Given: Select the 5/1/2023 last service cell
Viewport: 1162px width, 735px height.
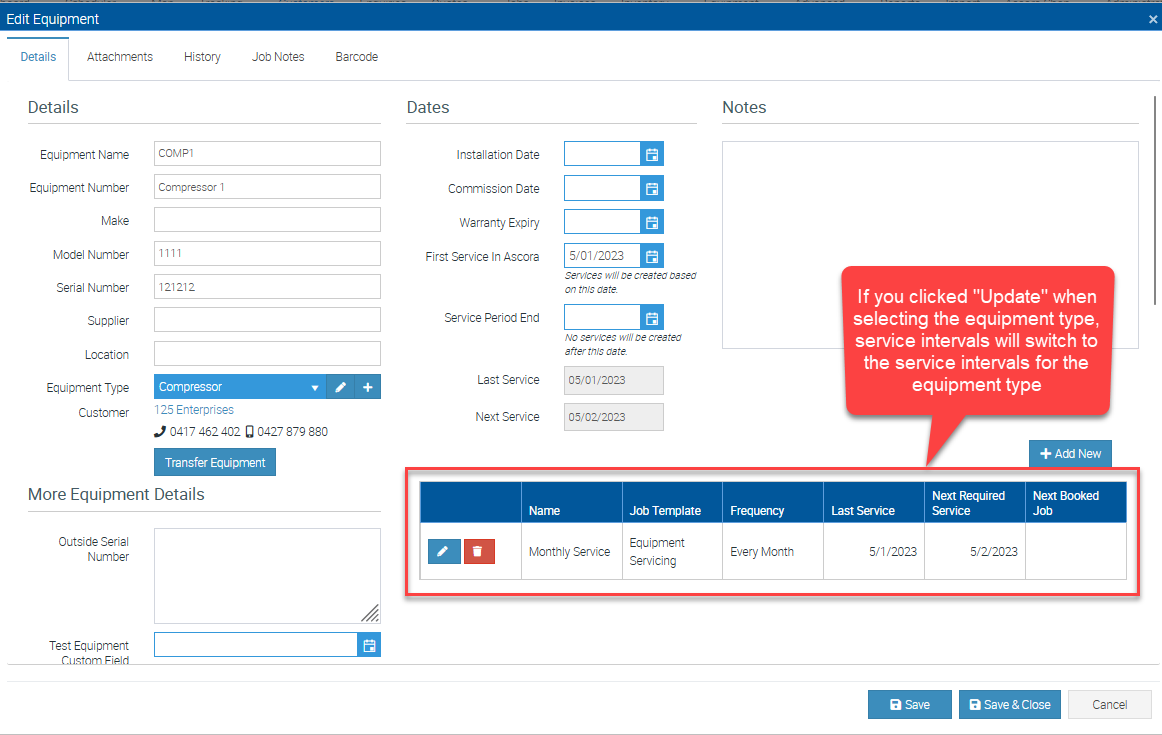Looking at the screenshot, I should (x=874, y=551).
